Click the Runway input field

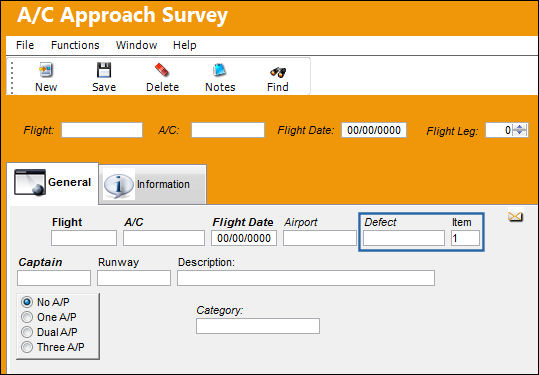[x=134, y=278]
